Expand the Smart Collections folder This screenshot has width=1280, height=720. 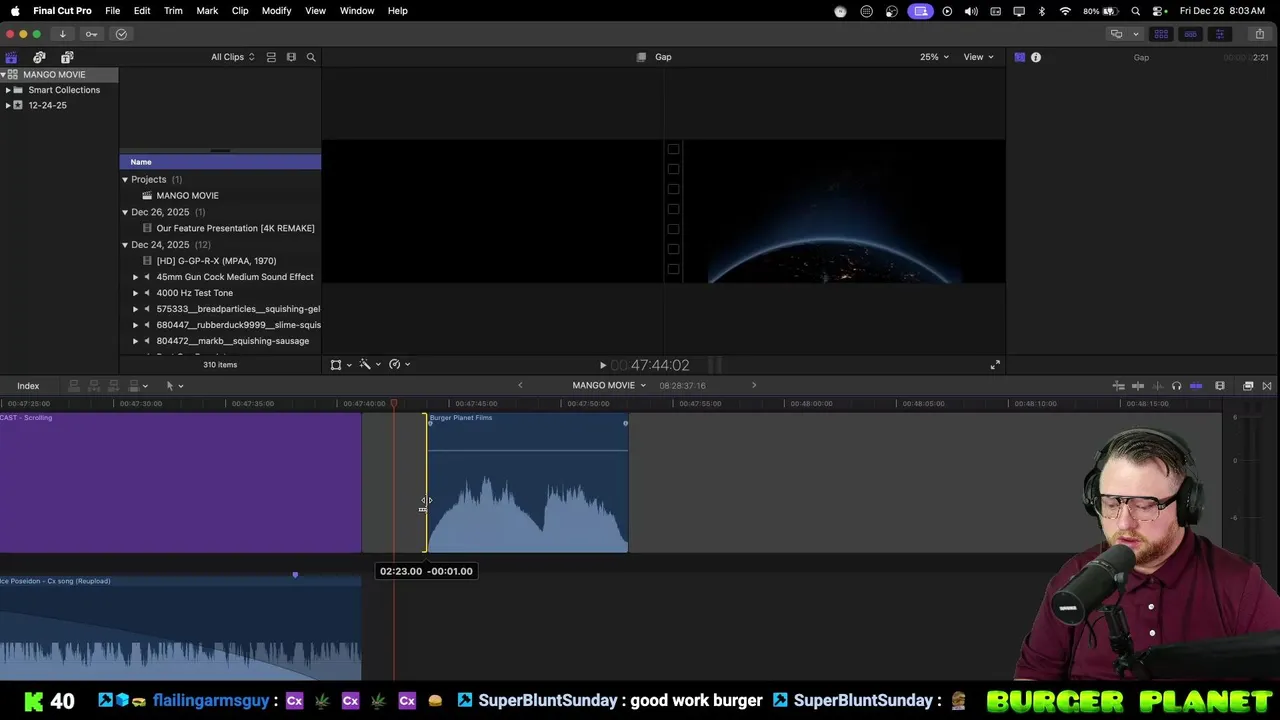point(8,90)
